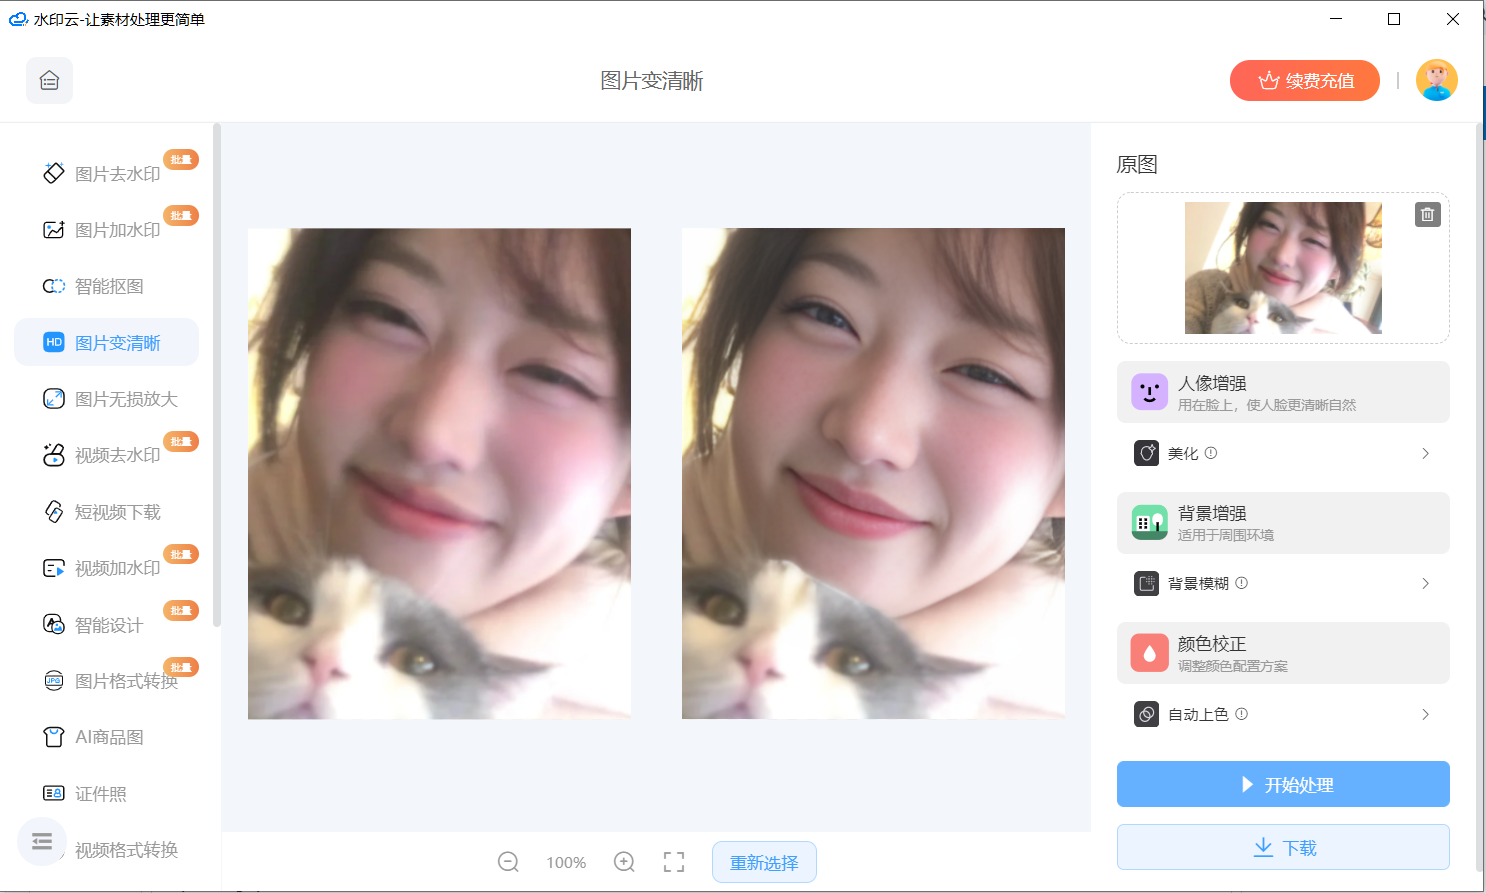This screenshot has width=1486, height=893.
Task: Open the user avatar profile
Action: coord(1436,80)
